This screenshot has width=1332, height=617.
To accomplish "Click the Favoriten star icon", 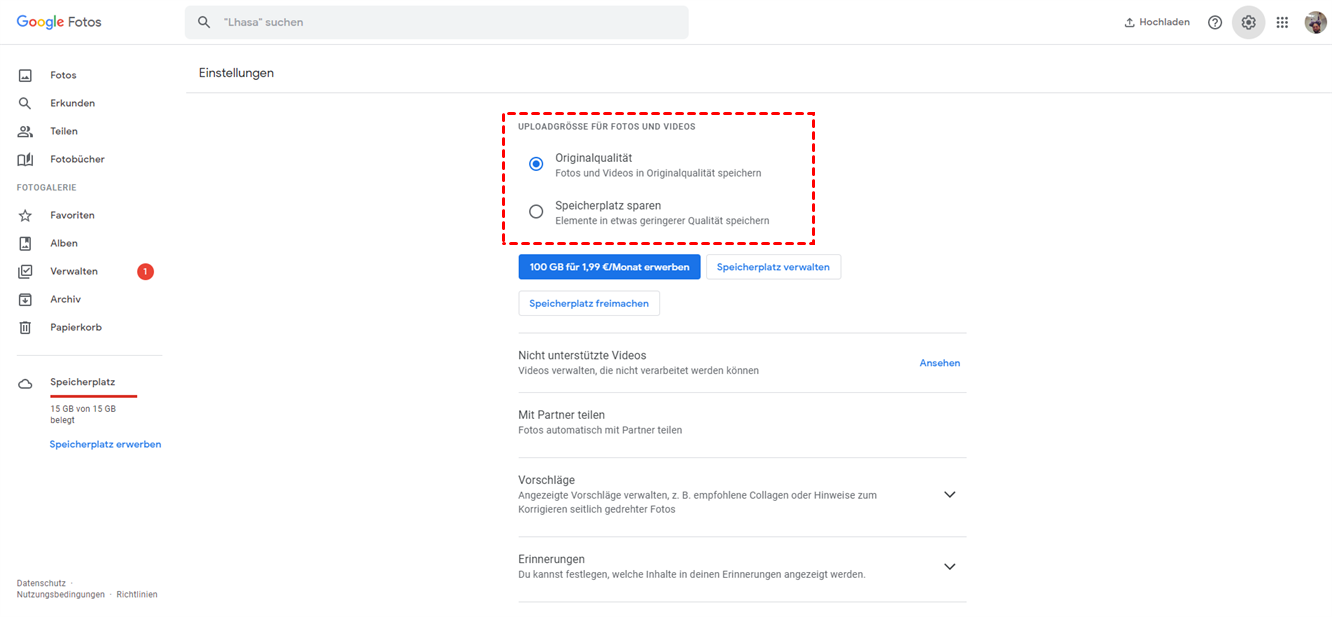I will tap(26, 216).
